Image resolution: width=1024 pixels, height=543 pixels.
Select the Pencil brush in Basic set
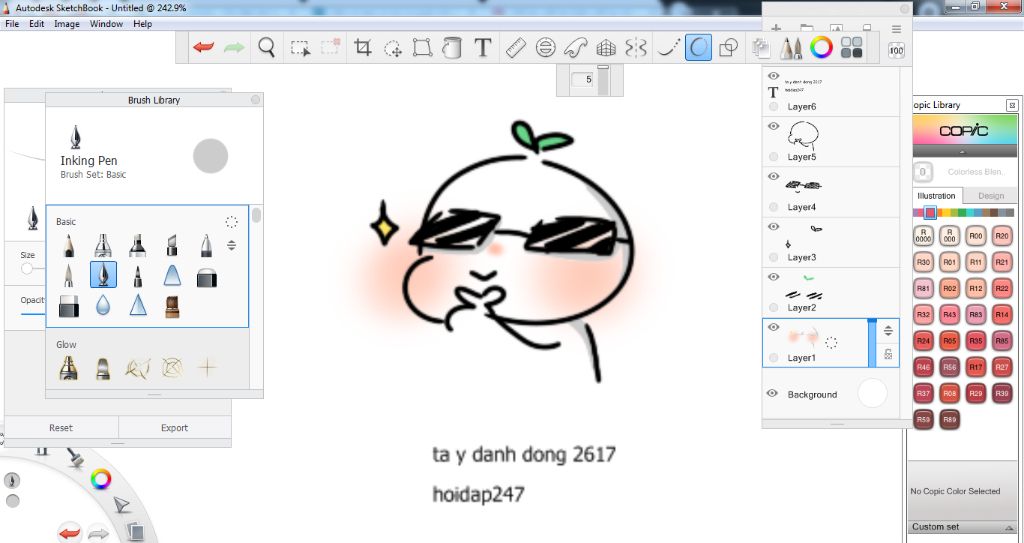click(69, 246)
